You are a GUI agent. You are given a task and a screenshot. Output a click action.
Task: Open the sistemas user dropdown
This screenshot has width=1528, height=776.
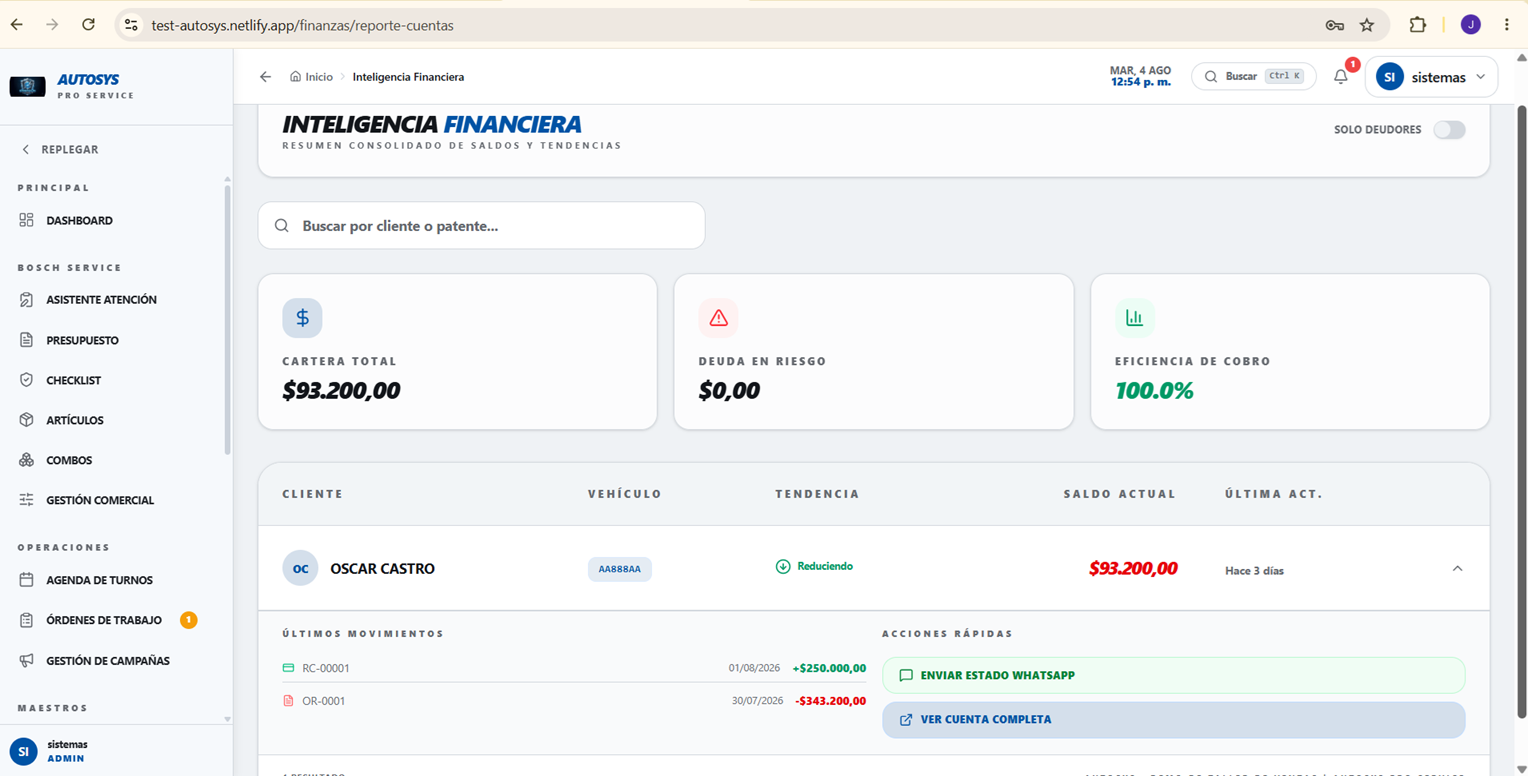pyautogui.click(x=1431, y=77)
